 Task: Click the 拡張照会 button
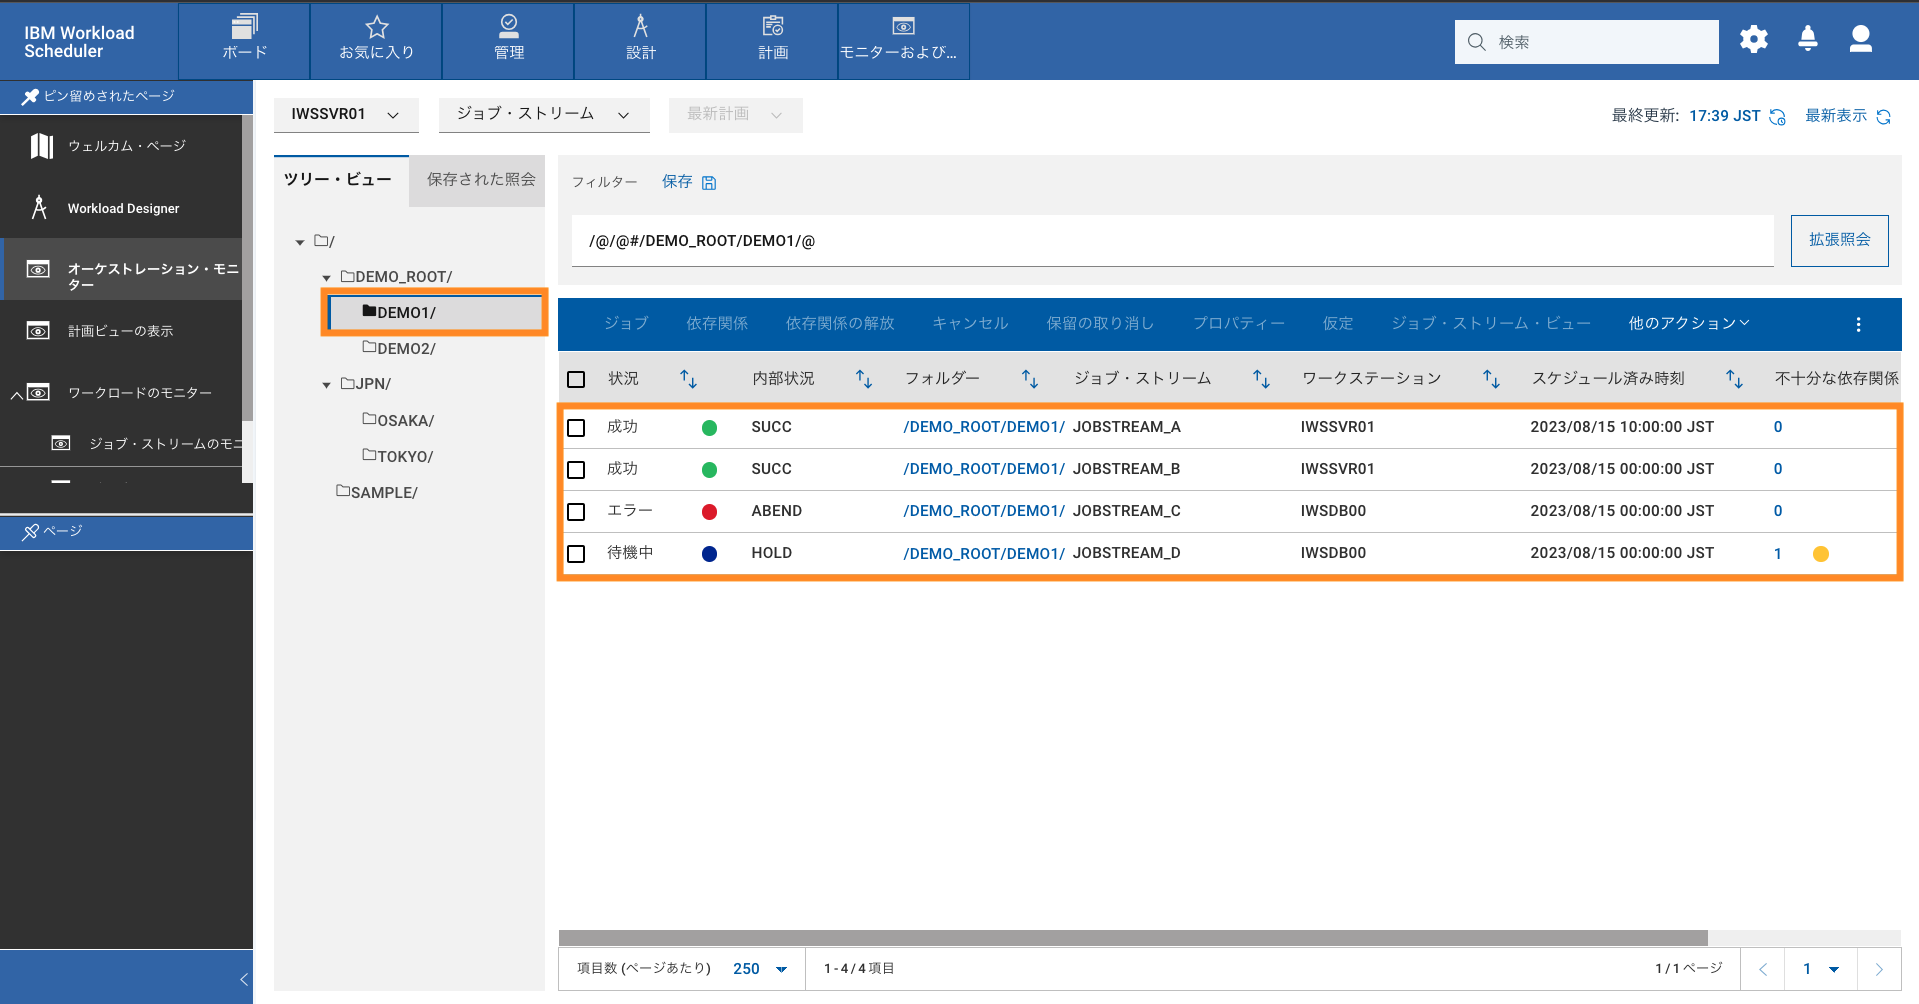pos(1840,240)
